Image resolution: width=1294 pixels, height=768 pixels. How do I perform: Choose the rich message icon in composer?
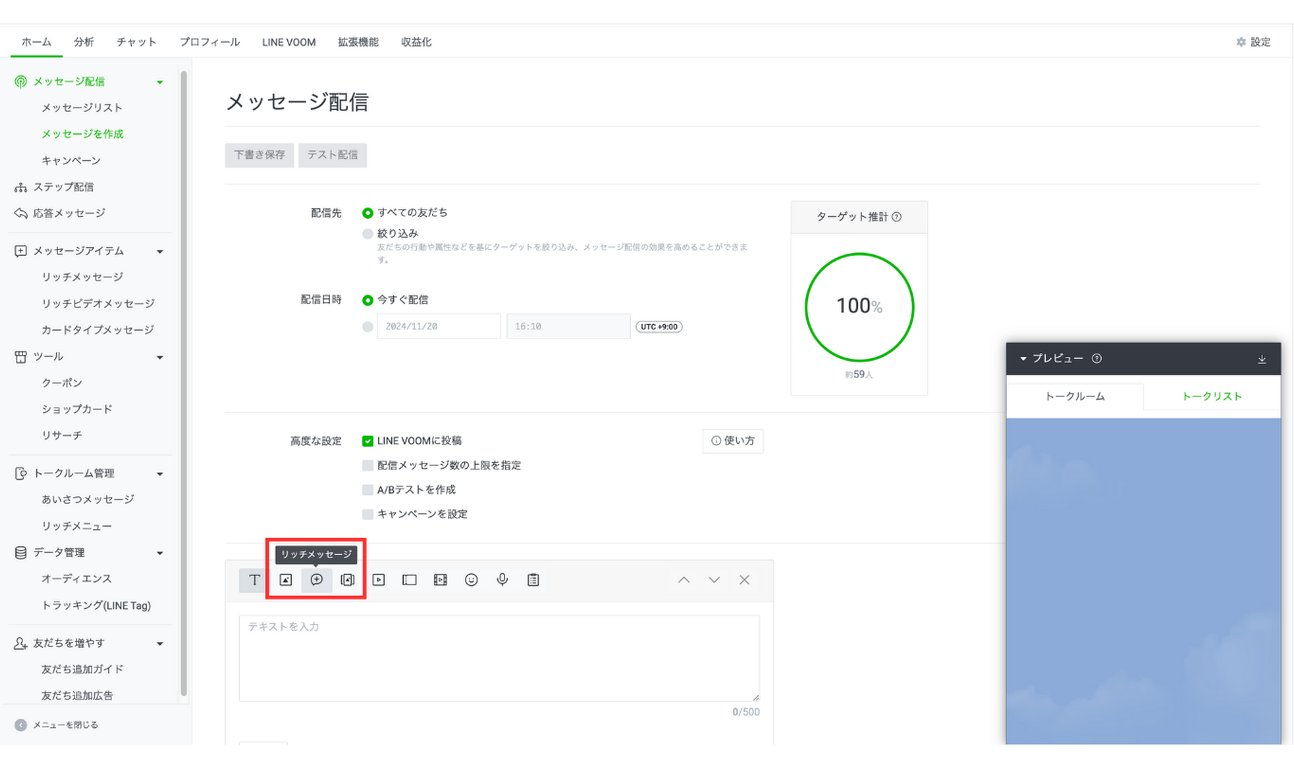(317, 580)
